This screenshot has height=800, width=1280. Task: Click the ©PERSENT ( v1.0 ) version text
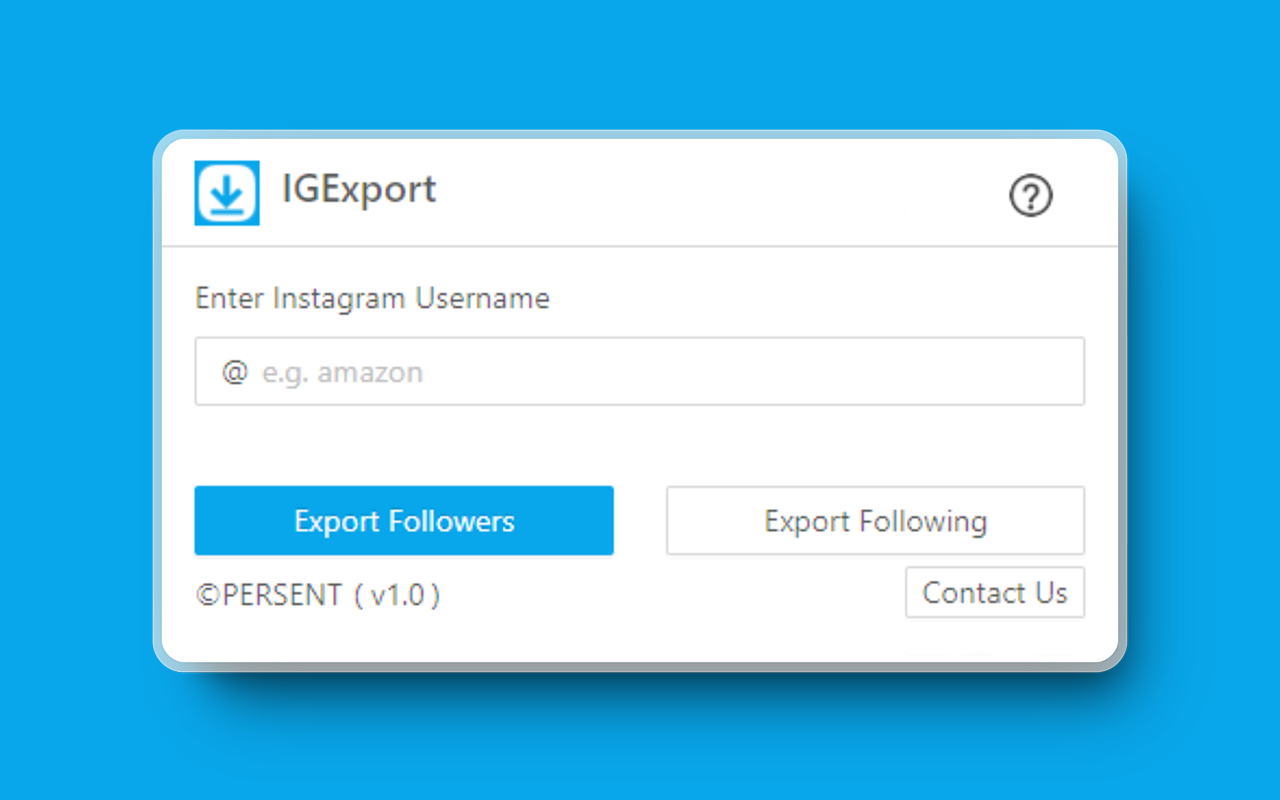pos(318,594)
